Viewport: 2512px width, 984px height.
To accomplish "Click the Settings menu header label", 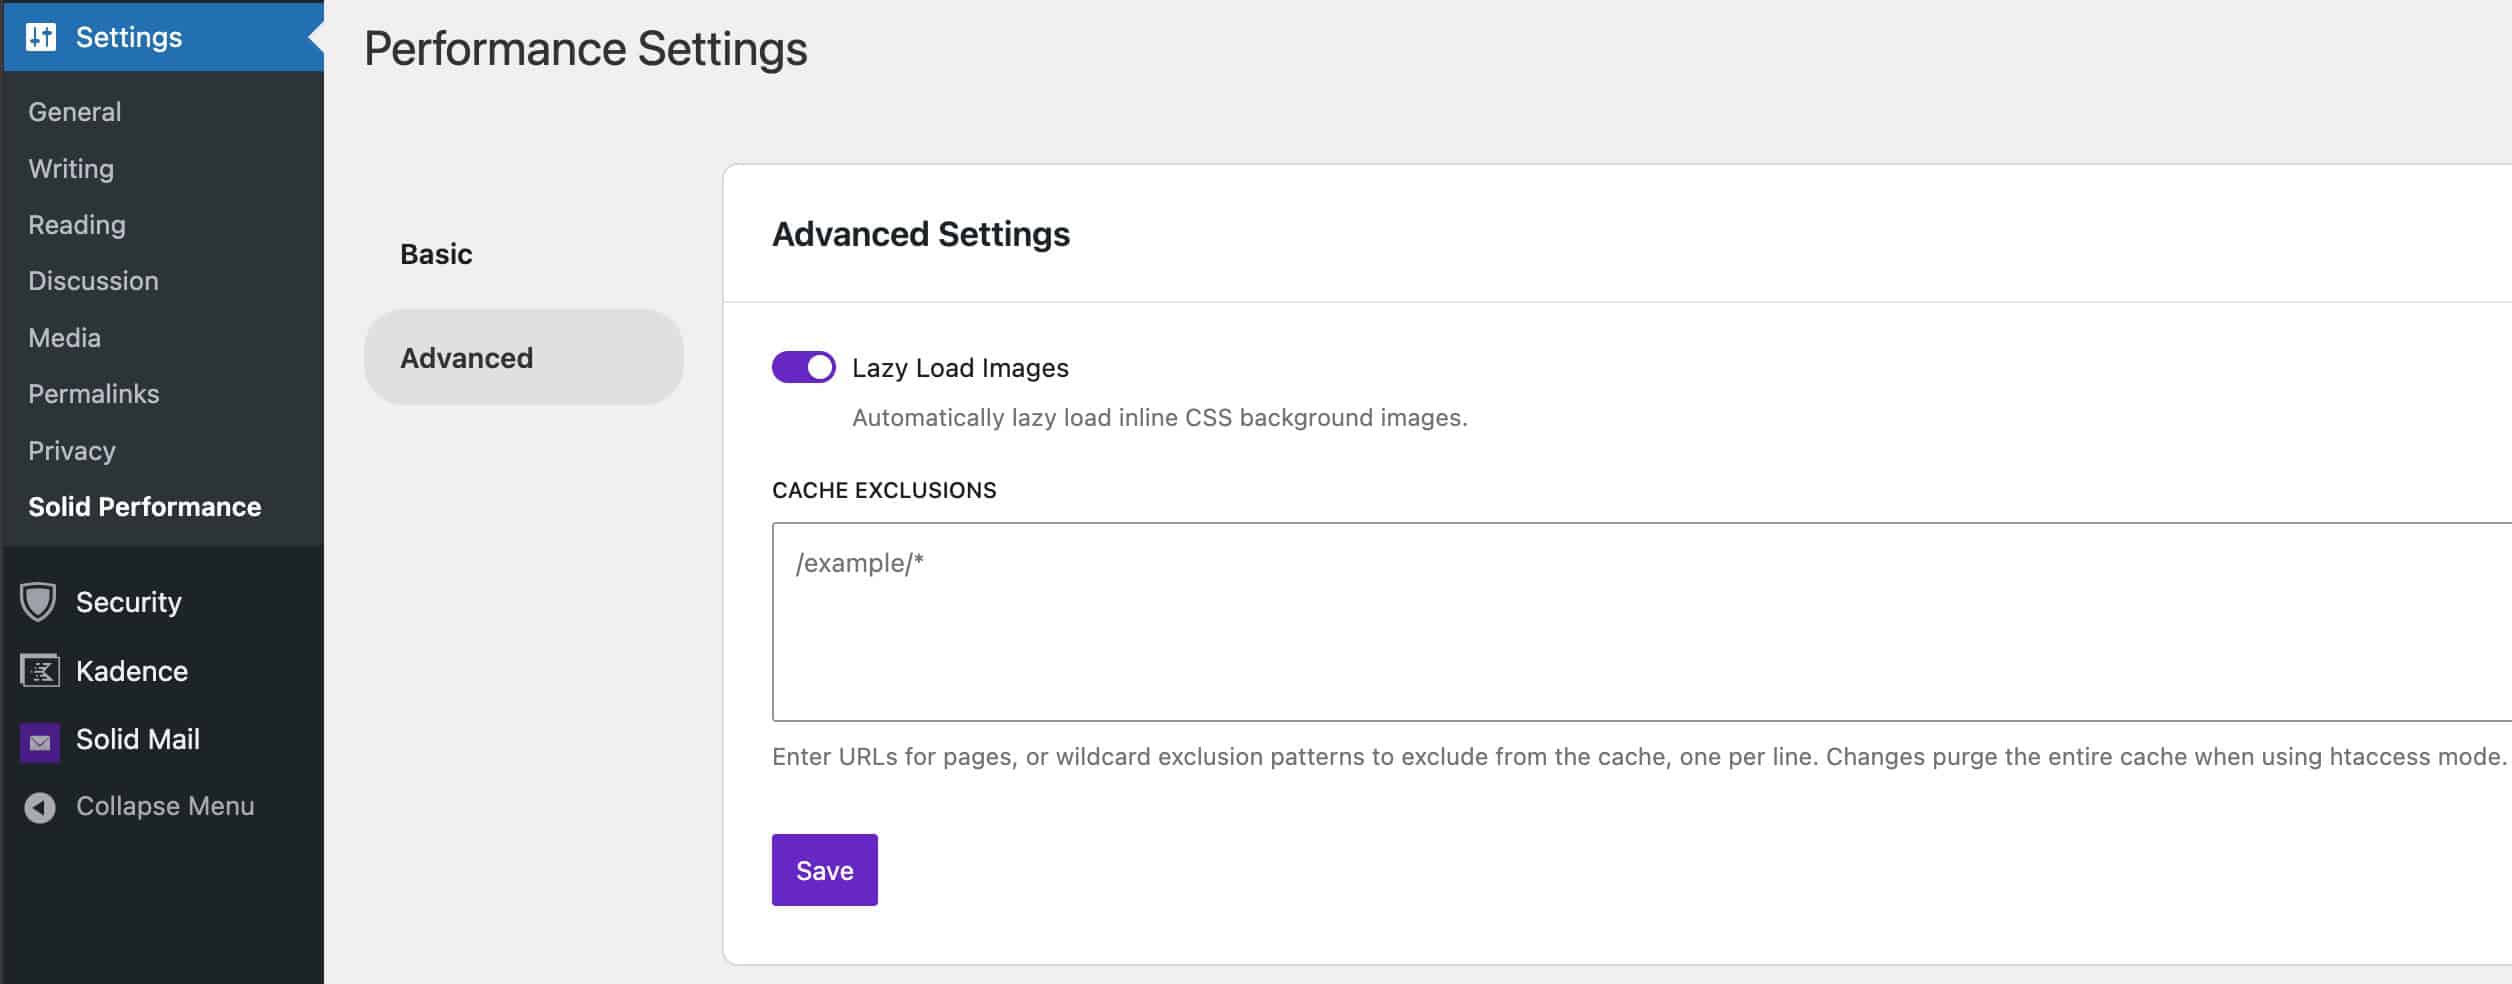I will click(129, 37).
